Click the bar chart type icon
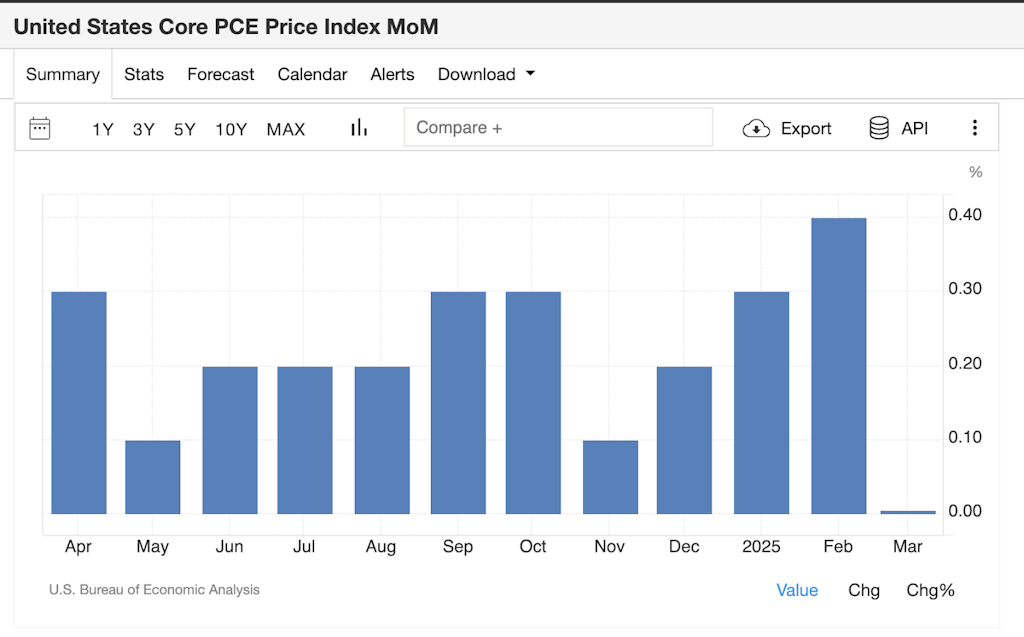 359,128
